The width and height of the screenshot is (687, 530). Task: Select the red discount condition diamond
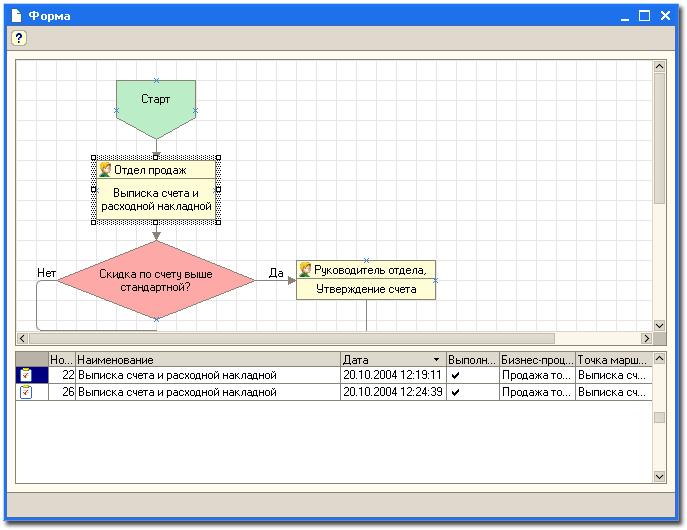click(x=156, y=280)
